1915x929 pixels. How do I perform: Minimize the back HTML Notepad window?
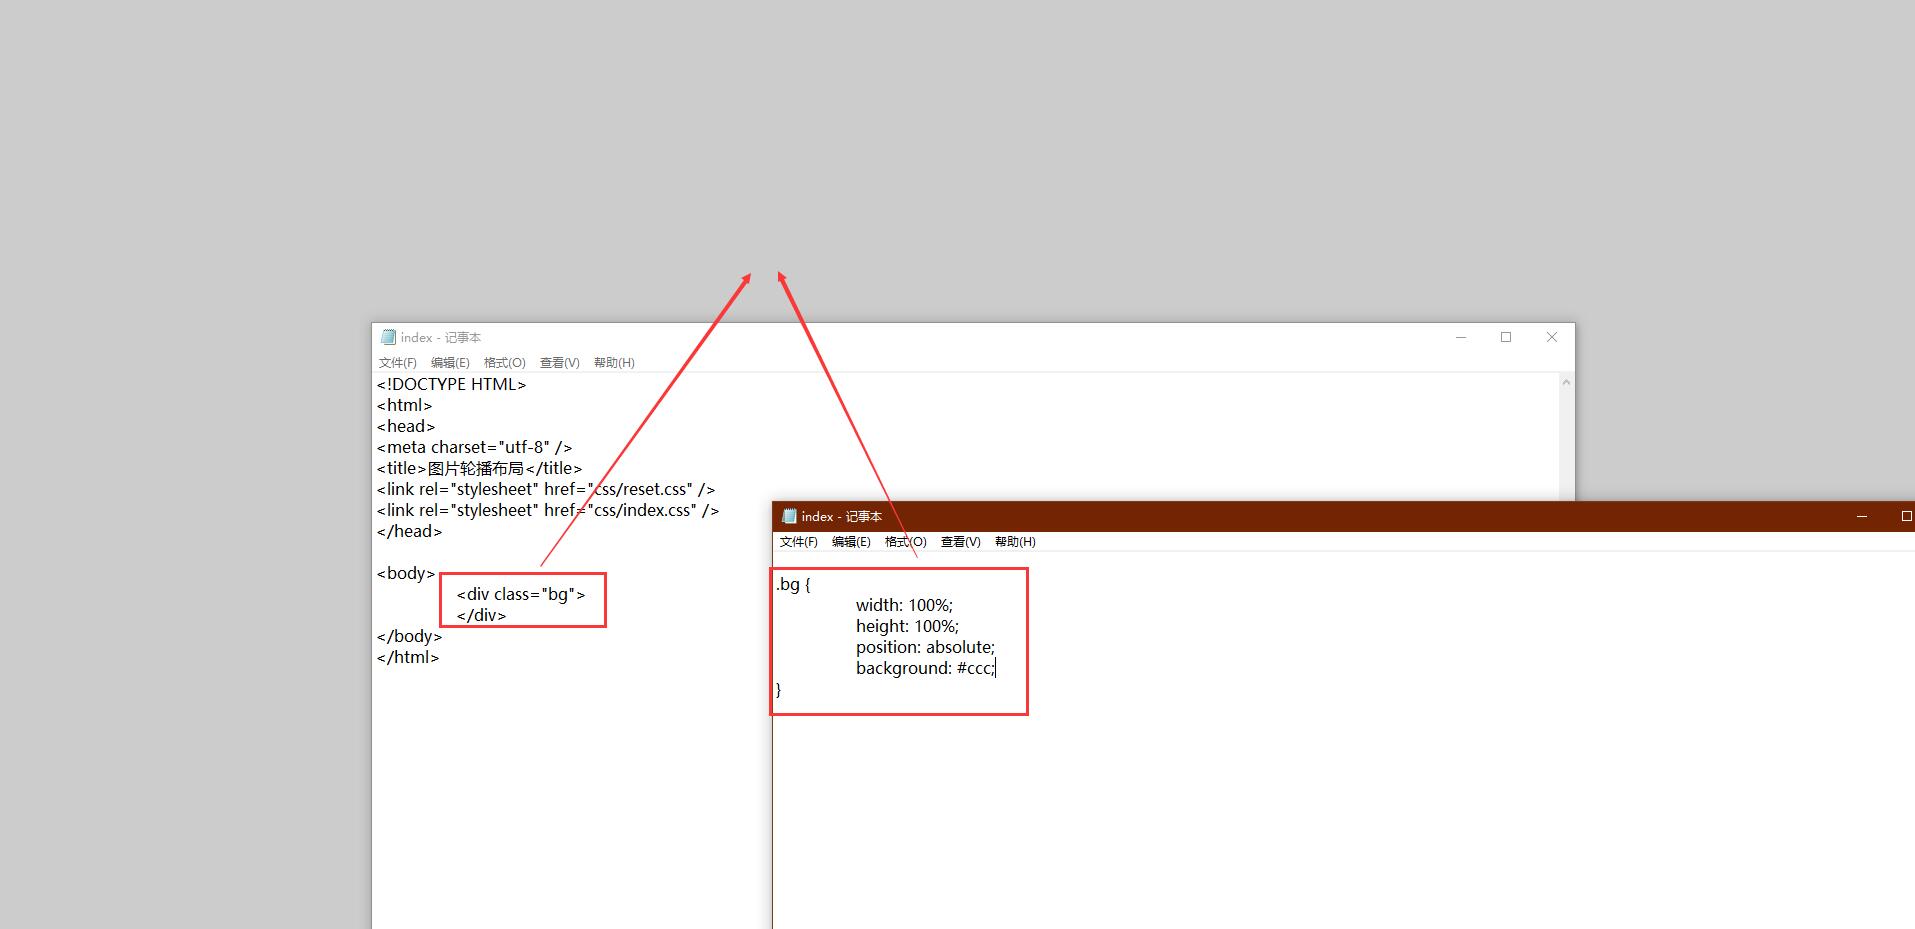point(1461,337)
